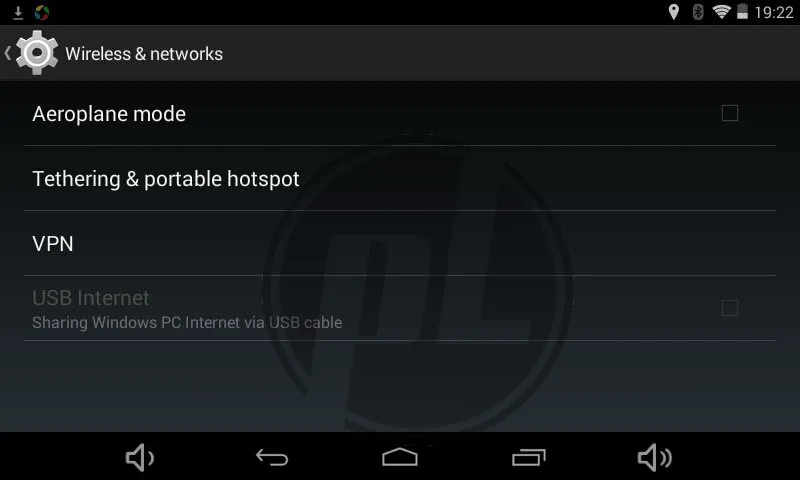Tap the Wi-Fi signal status icon
Viewport: 800px width, 480px height.
point(721,12)
